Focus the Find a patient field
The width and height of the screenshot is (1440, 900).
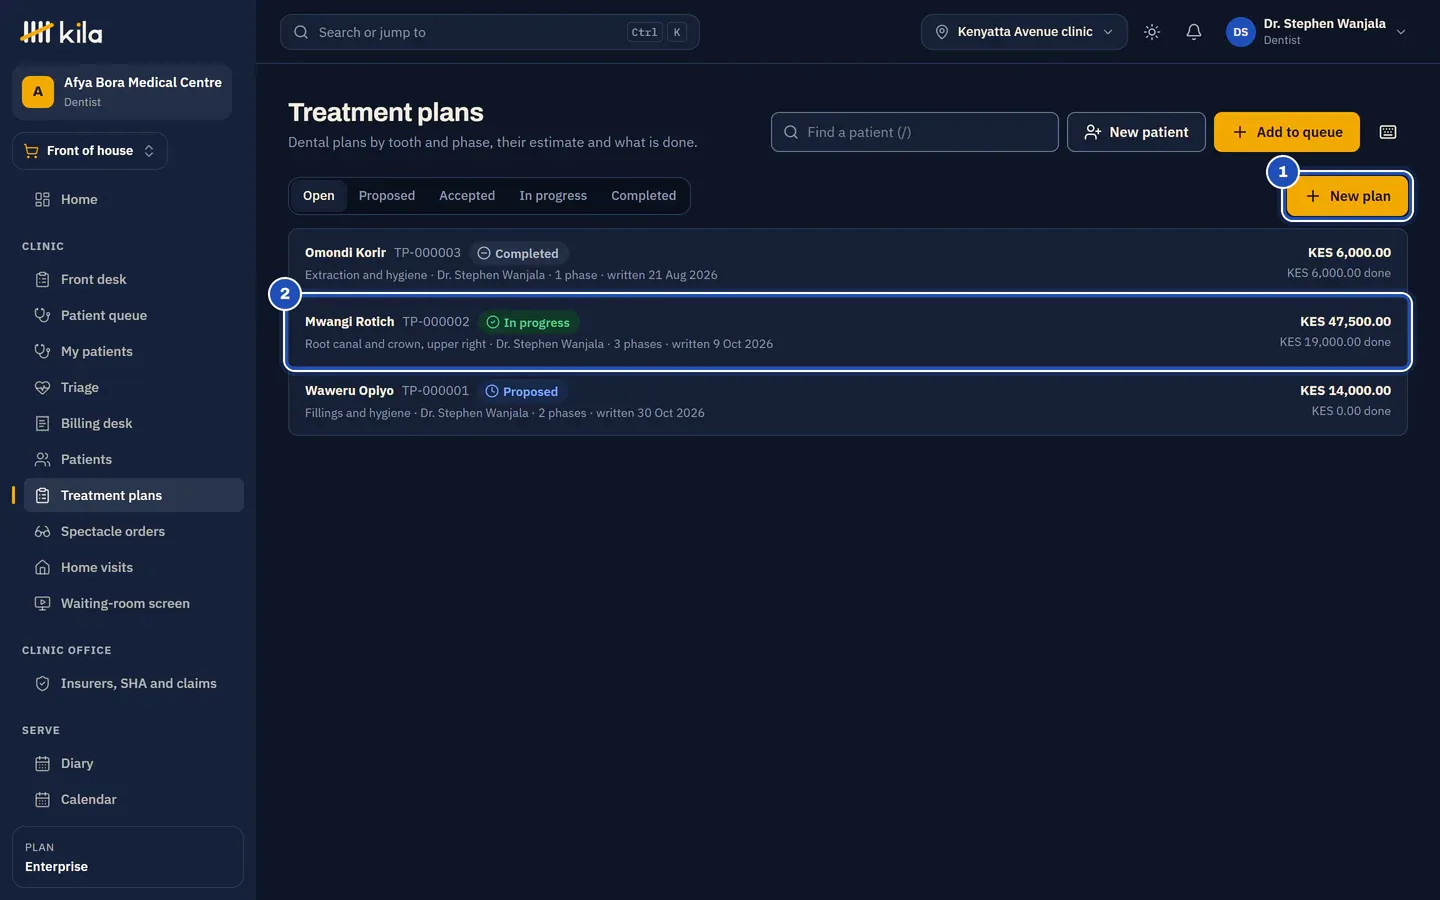point(915,132)
